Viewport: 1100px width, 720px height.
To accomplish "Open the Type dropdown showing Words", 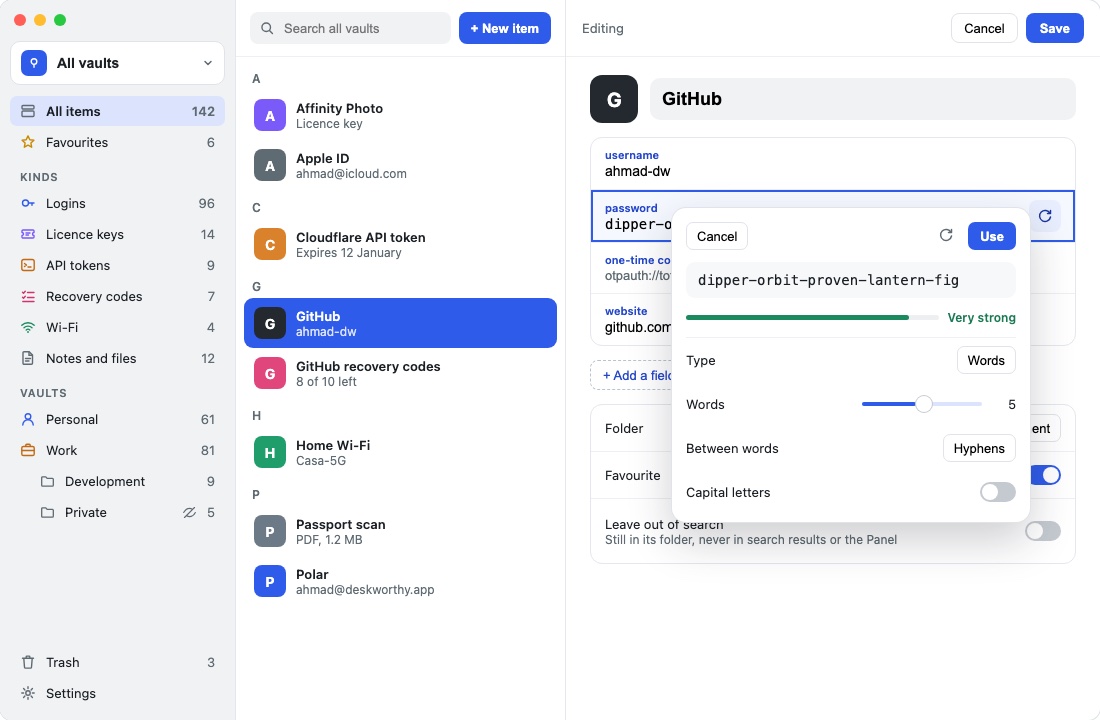I will [986, 360].
